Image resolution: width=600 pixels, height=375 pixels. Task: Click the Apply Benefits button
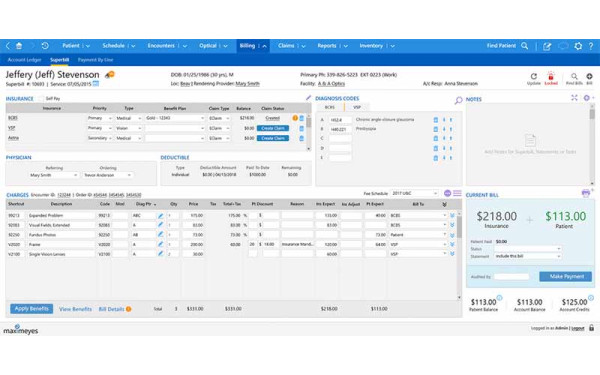pyautogui.click(x=31, y=309)
